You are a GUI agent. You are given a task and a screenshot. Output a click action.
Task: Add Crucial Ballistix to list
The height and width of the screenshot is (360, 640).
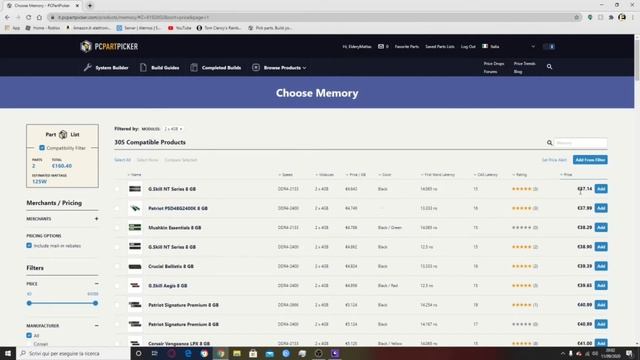click(601, 266)
